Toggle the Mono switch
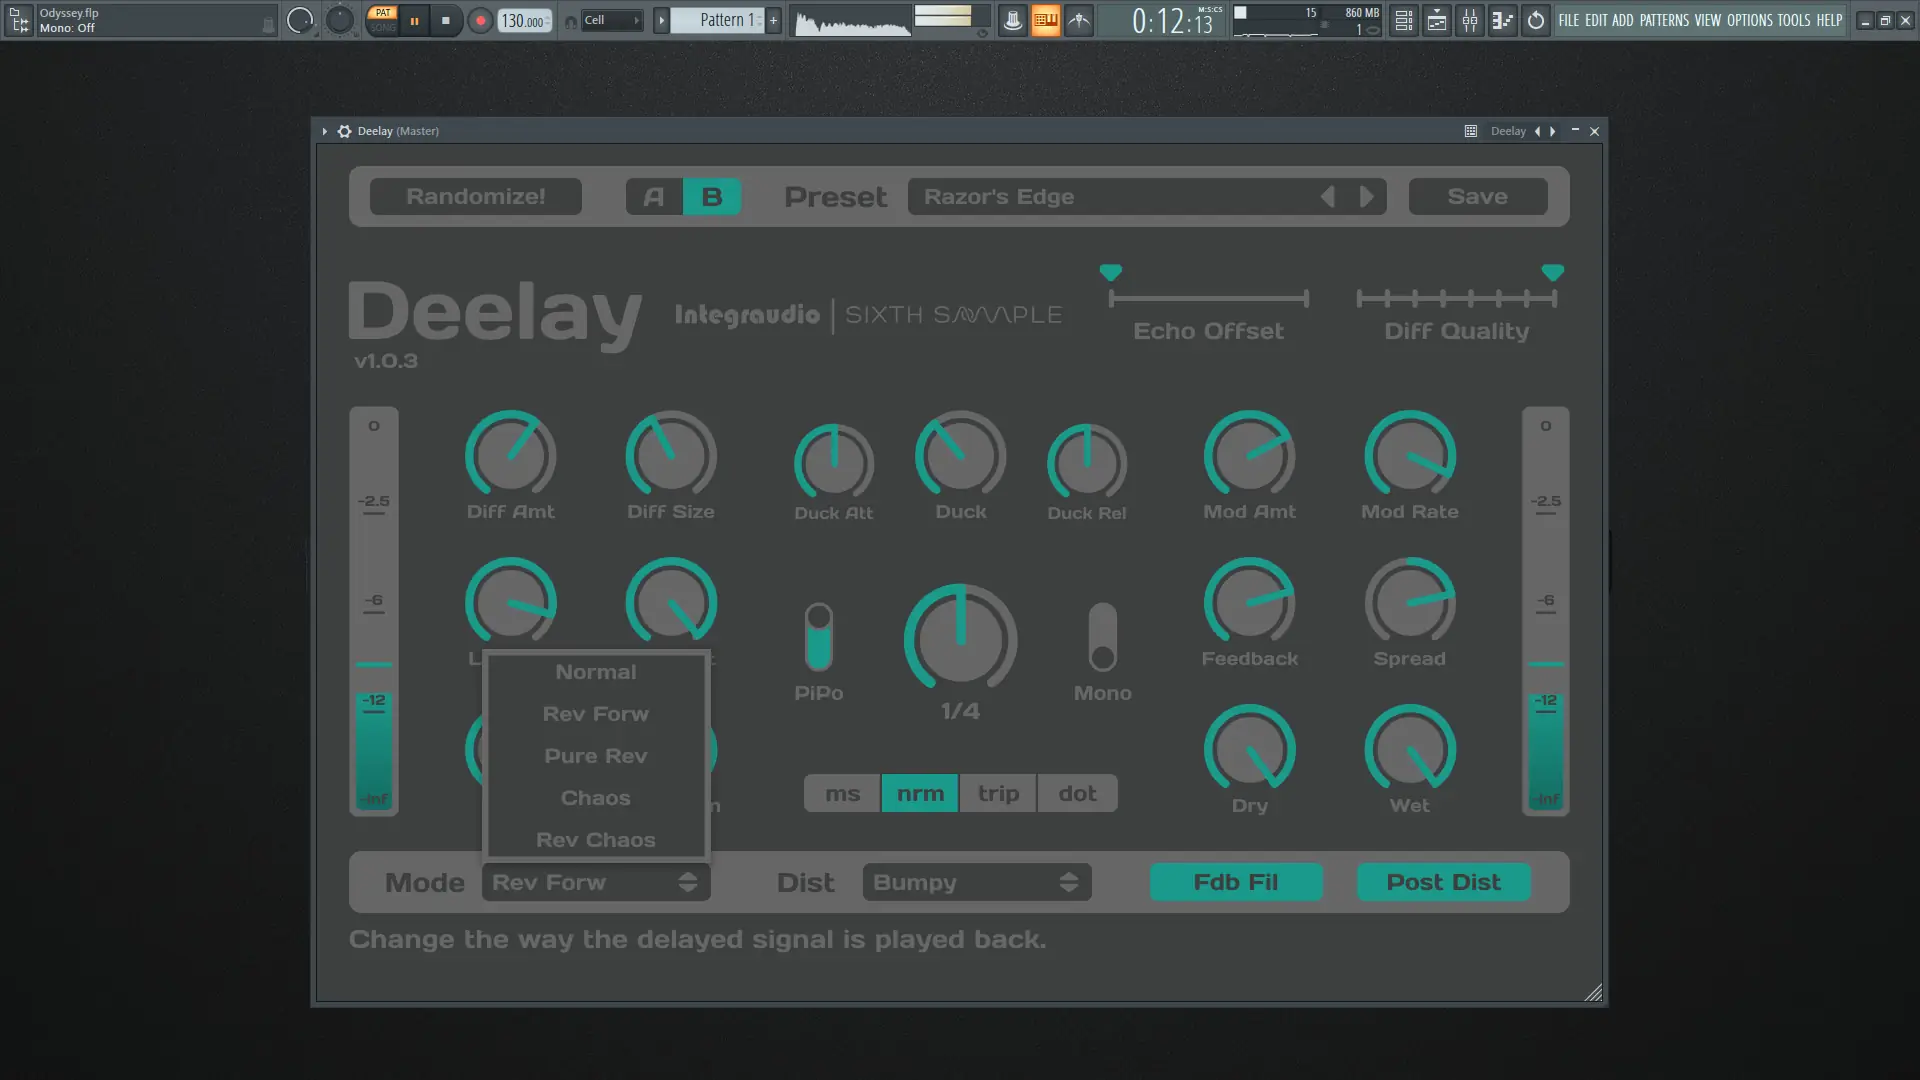Viewport: 1920px width, 1080px height. point(1102,637)
